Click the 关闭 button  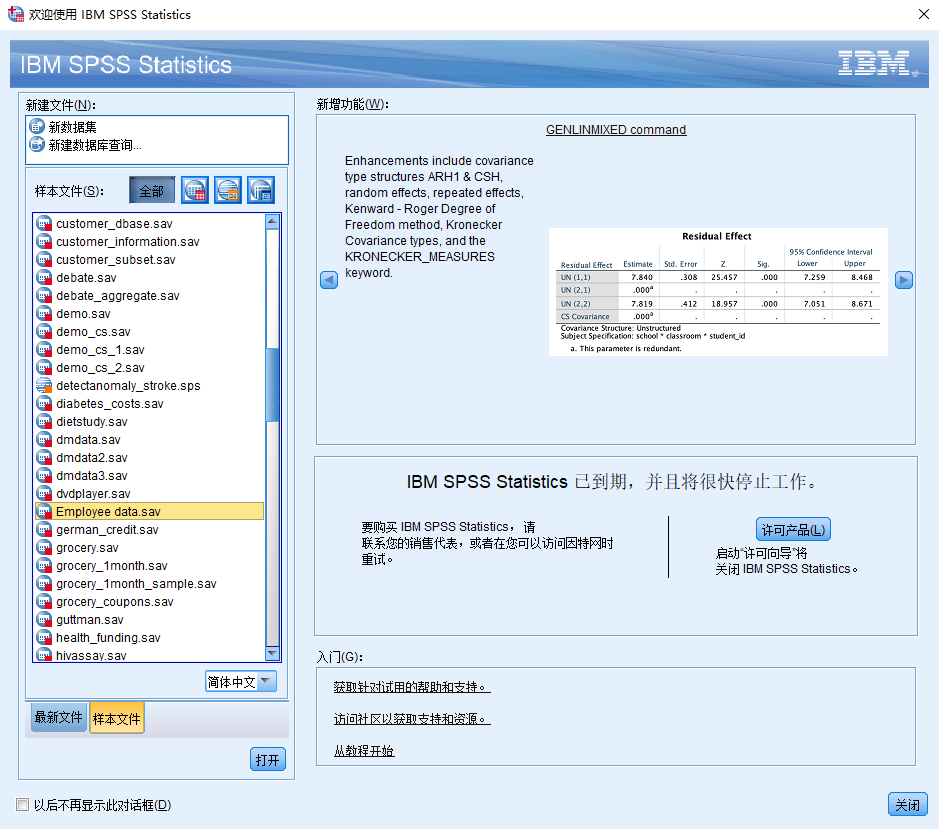[x=908, y=804]
